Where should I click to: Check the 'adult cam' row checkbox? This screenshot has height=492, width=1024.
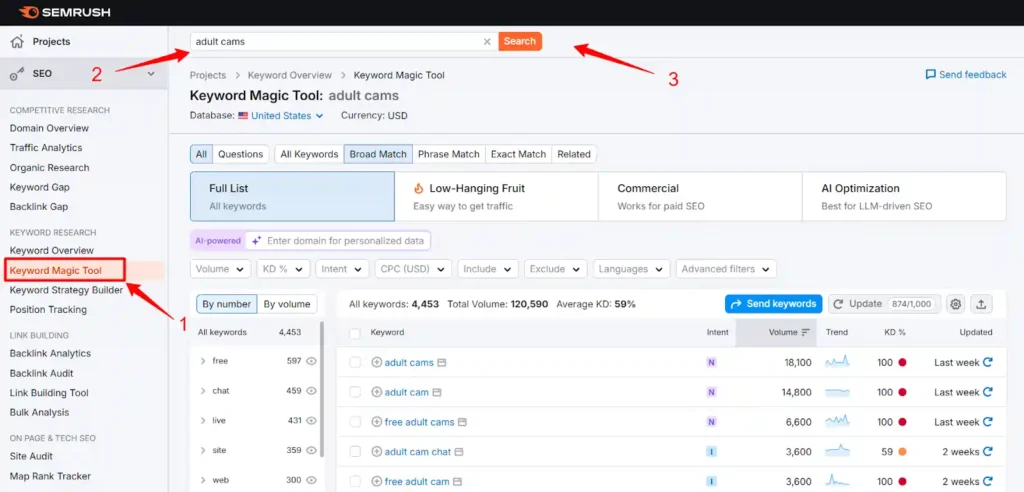click(x=355, y=392)
